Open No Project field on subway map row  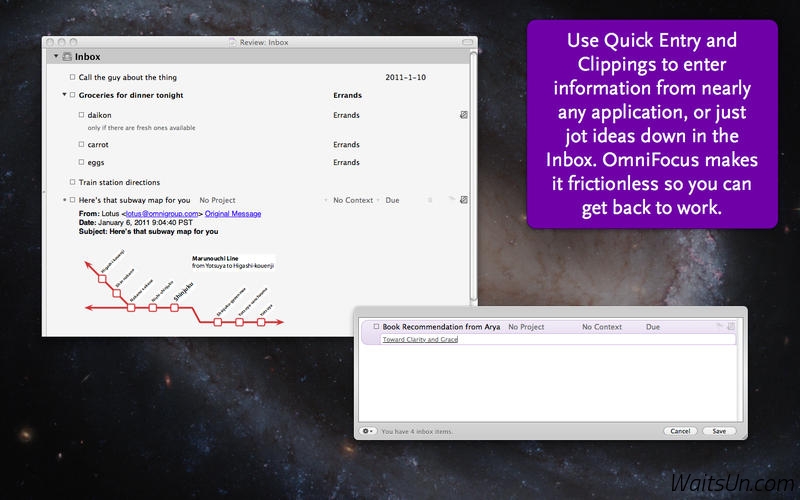click(x=217, y=200)
